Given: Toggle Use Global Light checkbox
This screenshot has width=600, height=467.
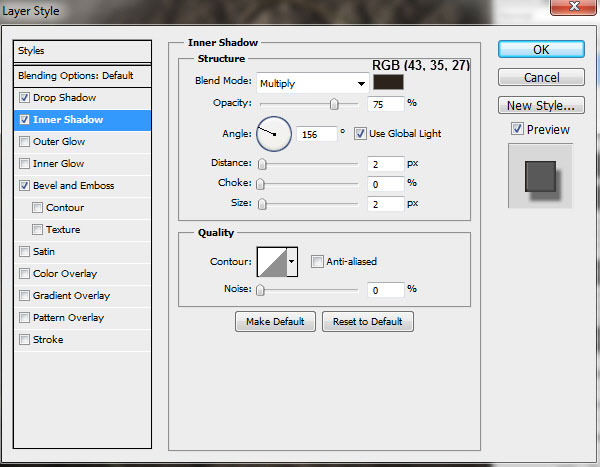Looking at the screenshot, I should click(360, 134).
